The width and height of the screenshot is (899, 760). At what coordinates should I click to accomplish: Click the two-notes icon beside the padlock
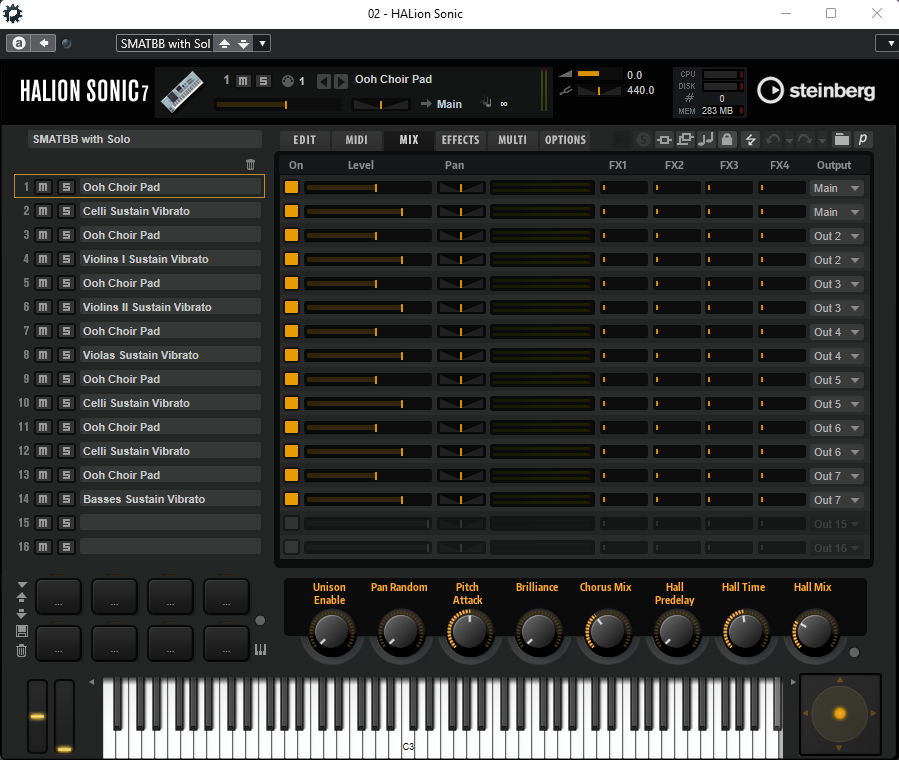(x=706, y=139)
